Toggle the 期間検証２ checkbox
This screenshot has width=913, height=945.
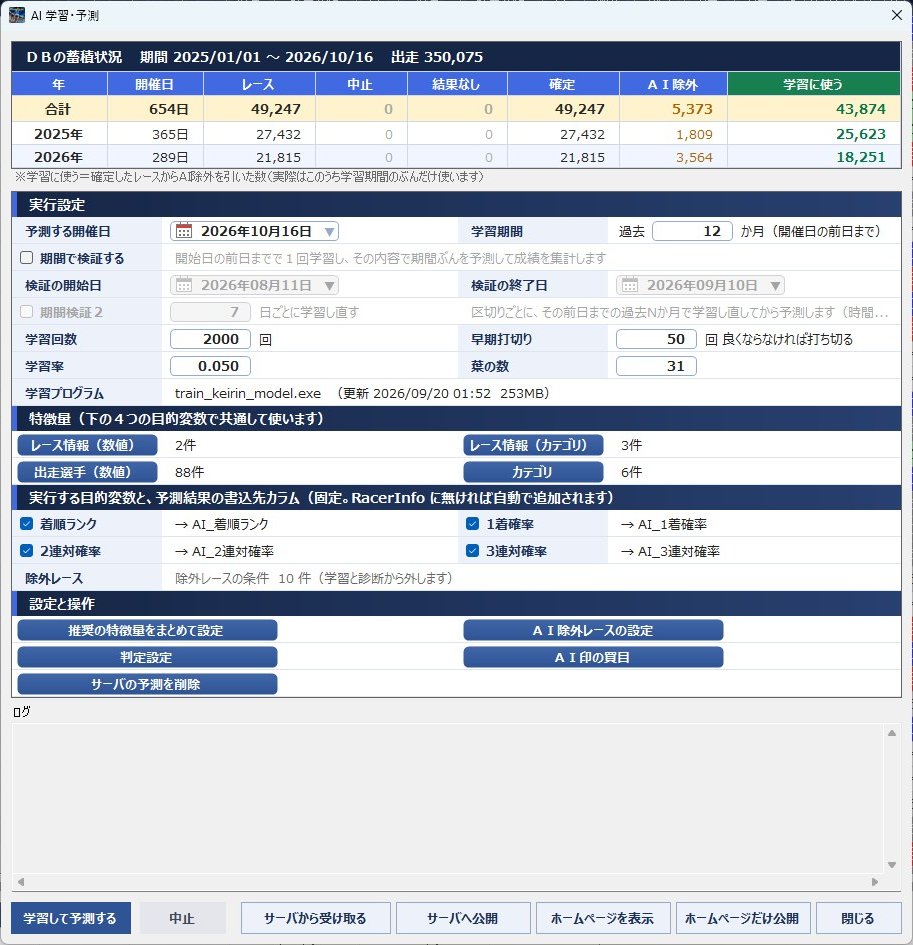27,312
